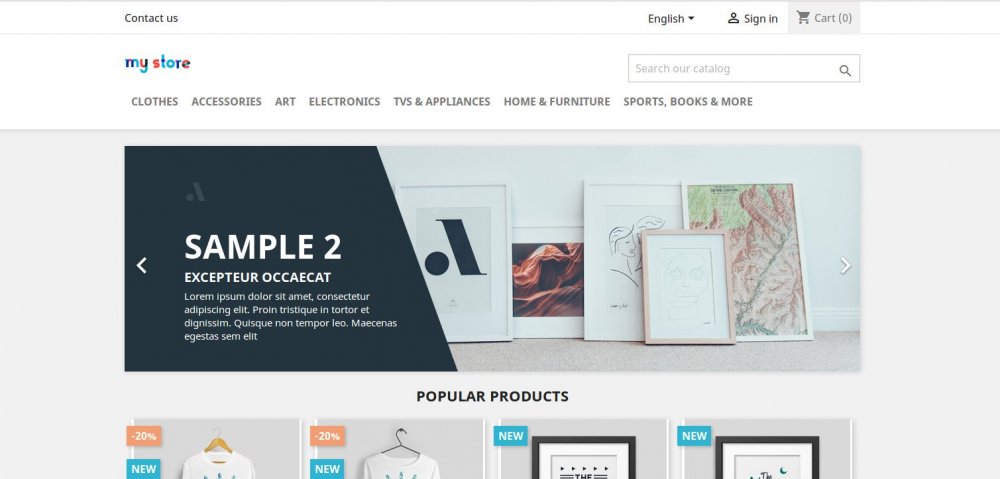Expand the Clothes category menu
Screen dimensions: 1000x479
coord(154,101)
